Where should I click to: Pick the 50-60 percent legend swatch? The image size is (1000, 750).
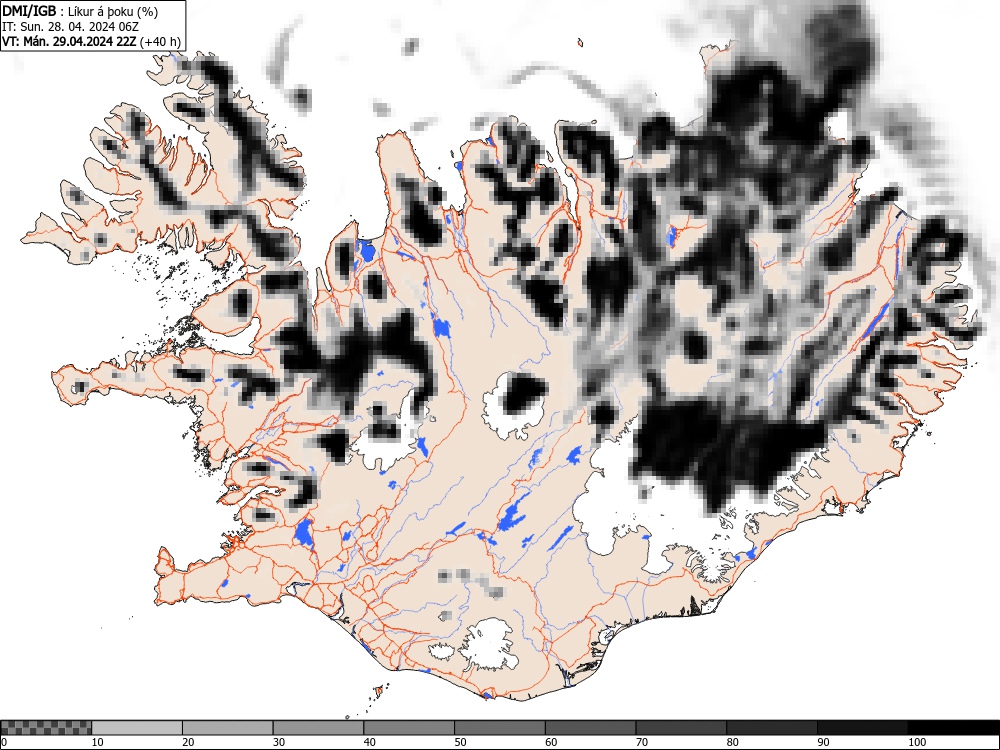coord(499,728)
